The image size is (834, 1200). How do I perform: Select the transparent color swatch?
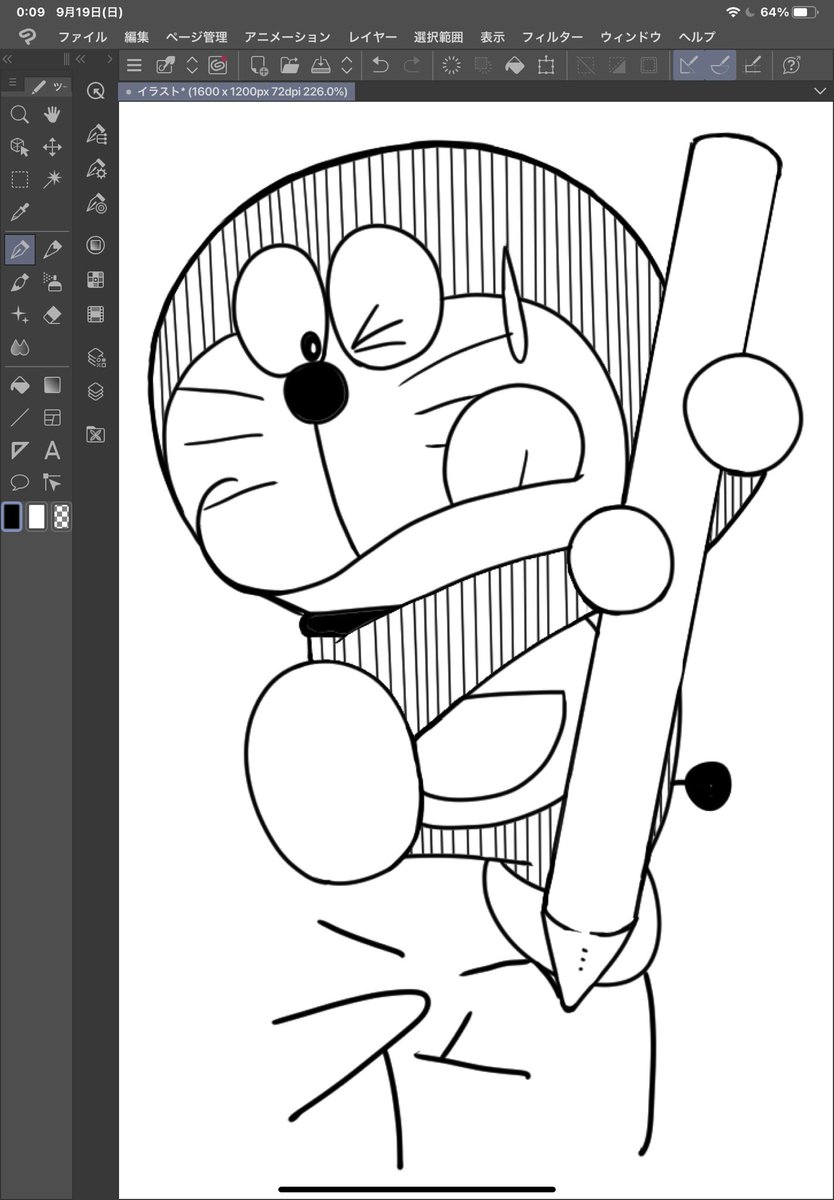tap(61, 517)
